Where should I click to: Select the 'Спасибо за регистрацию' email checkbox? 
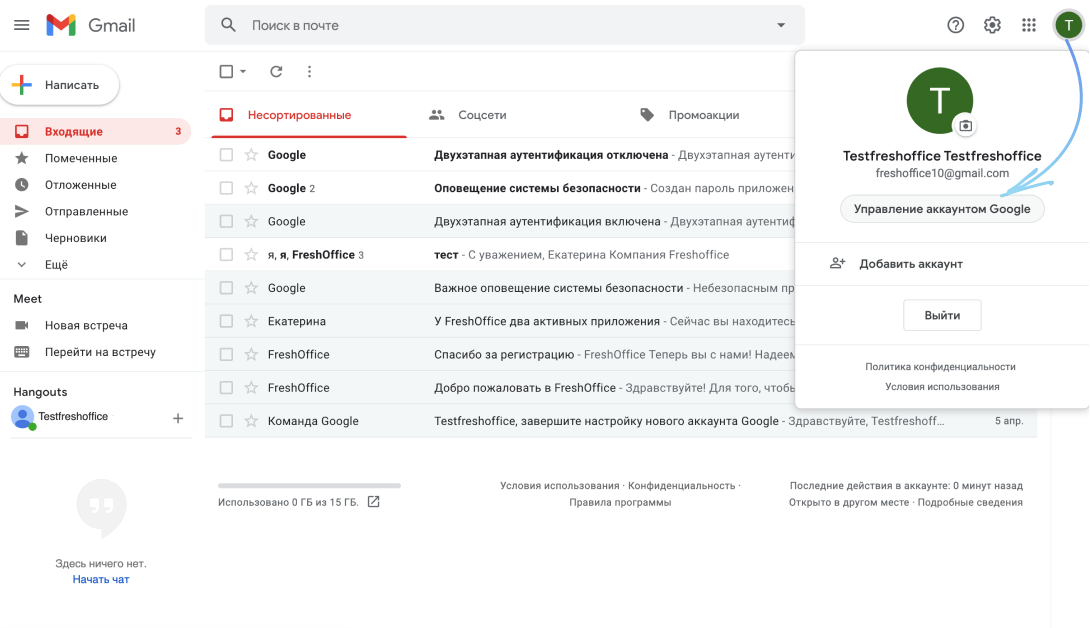tap(226, 354)
